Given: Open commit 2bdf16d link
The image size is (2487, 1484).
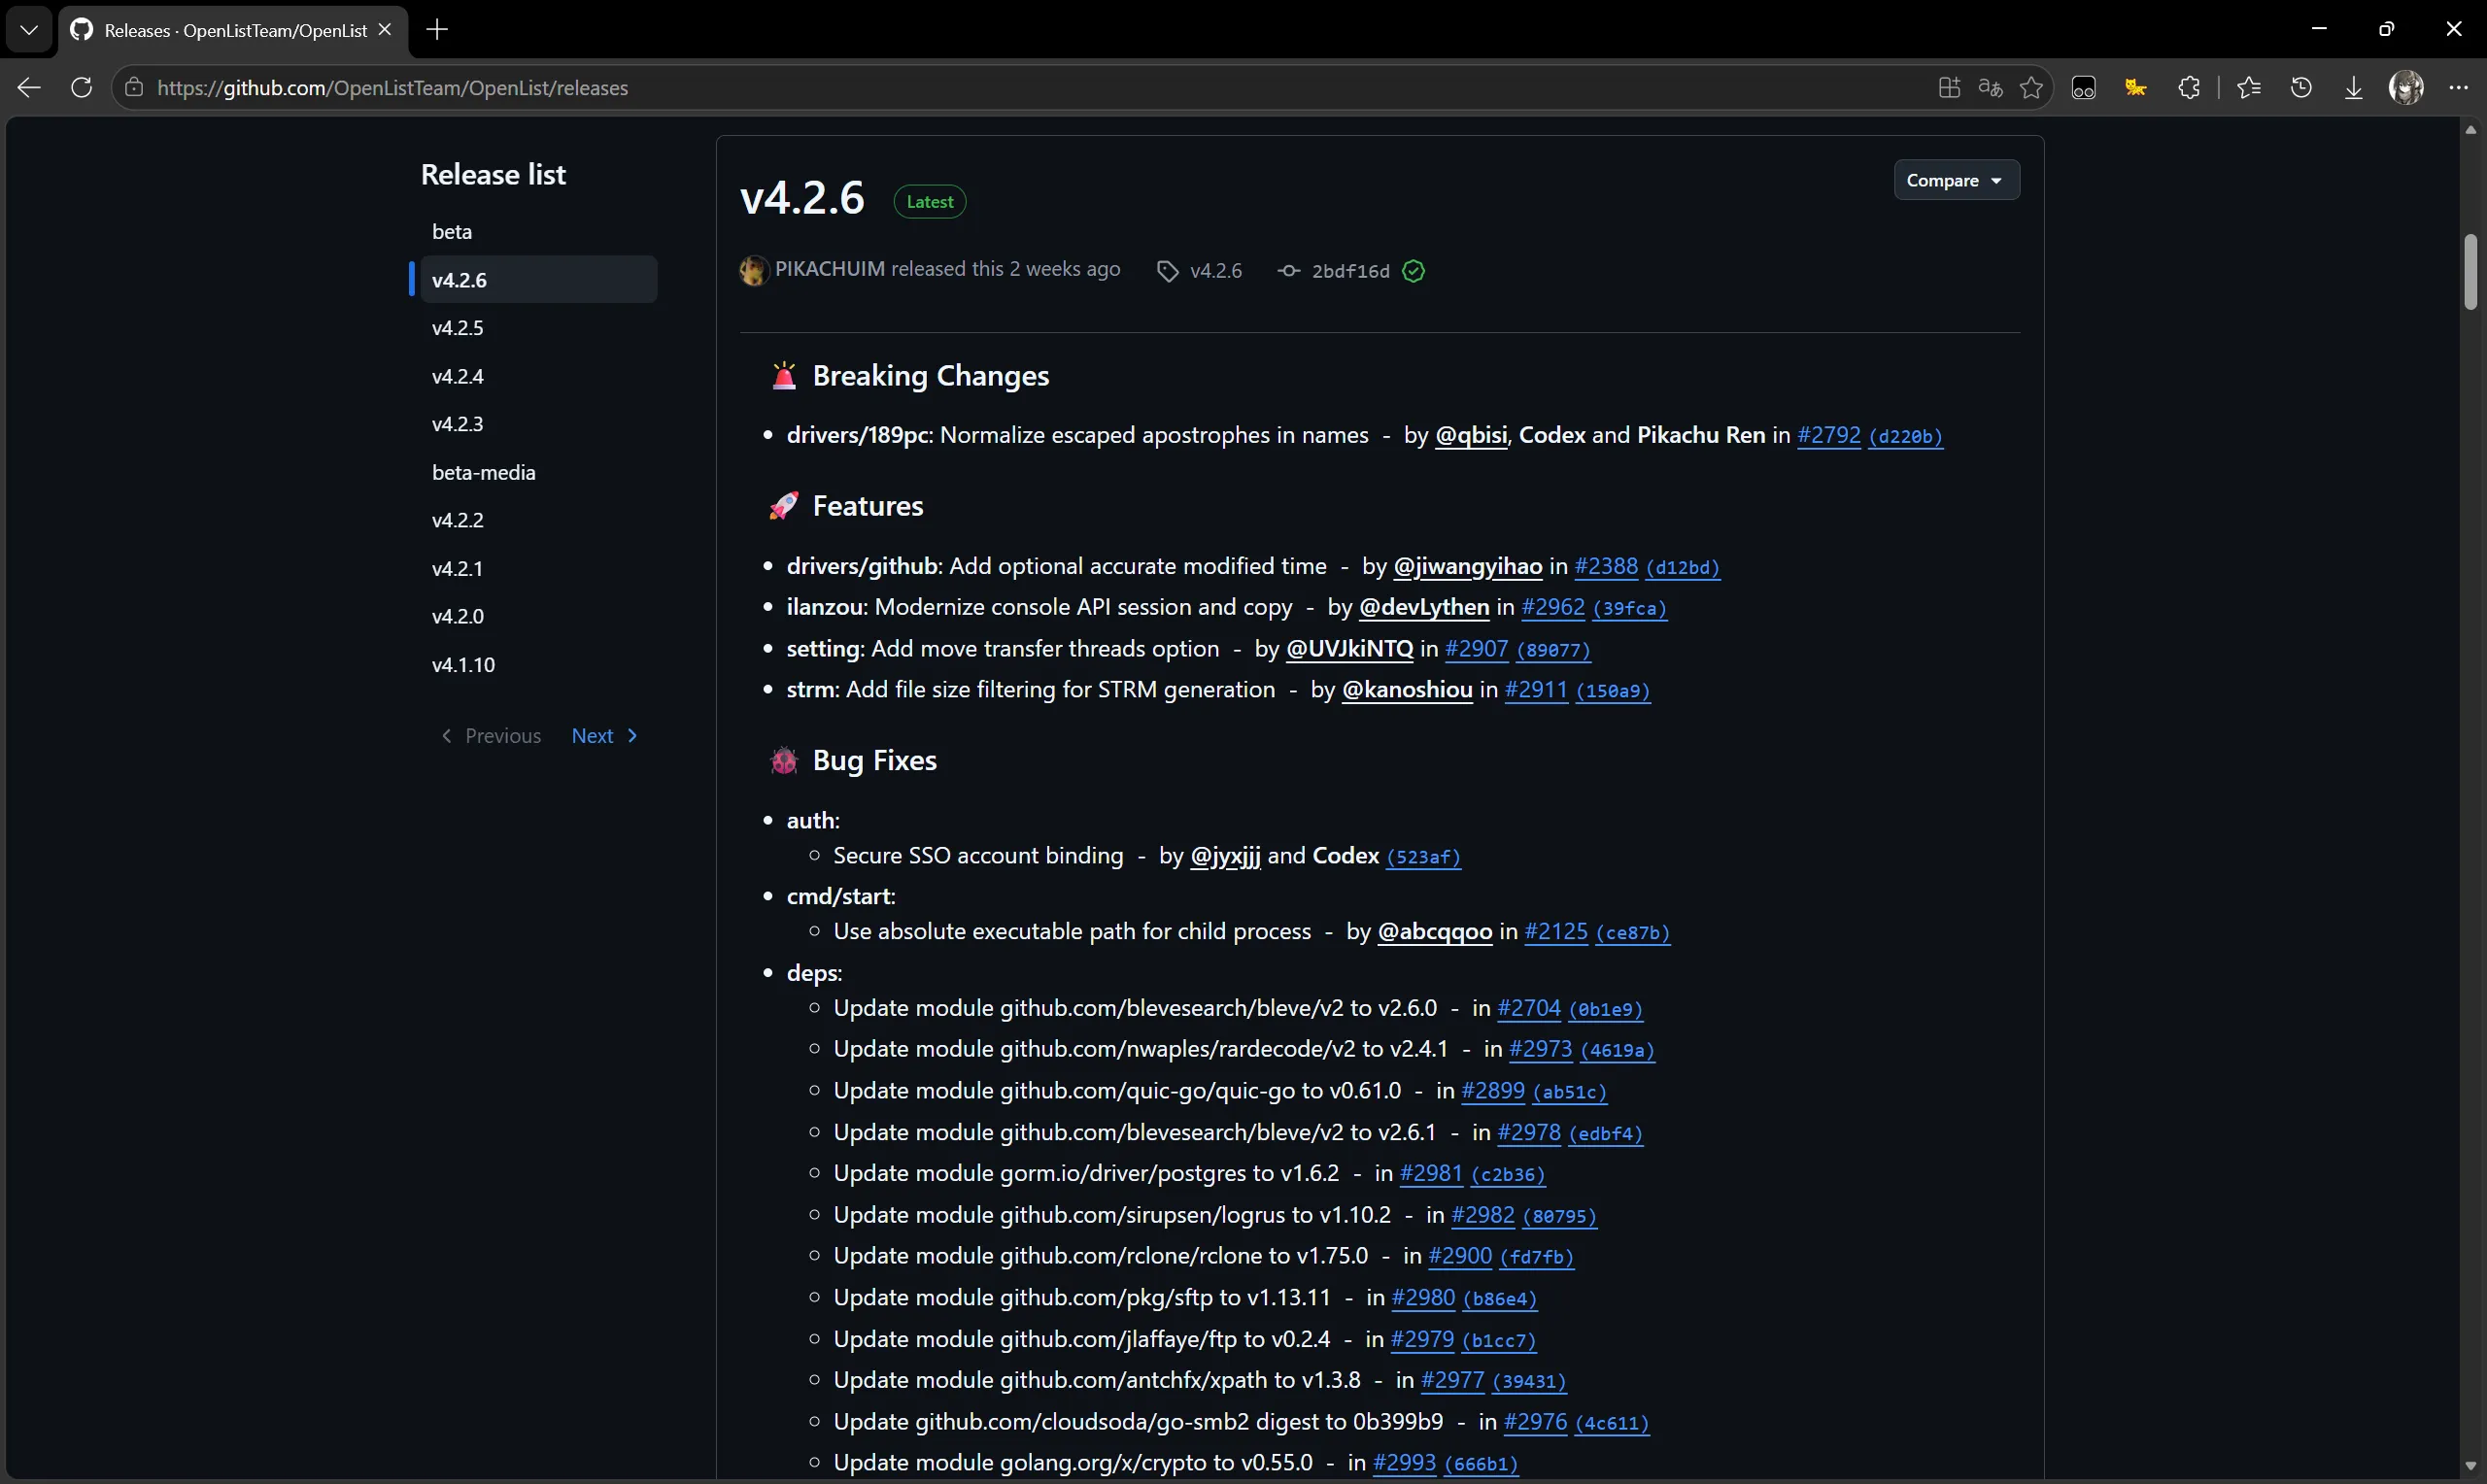Looking at the screenshot, I should (1350, 271).
